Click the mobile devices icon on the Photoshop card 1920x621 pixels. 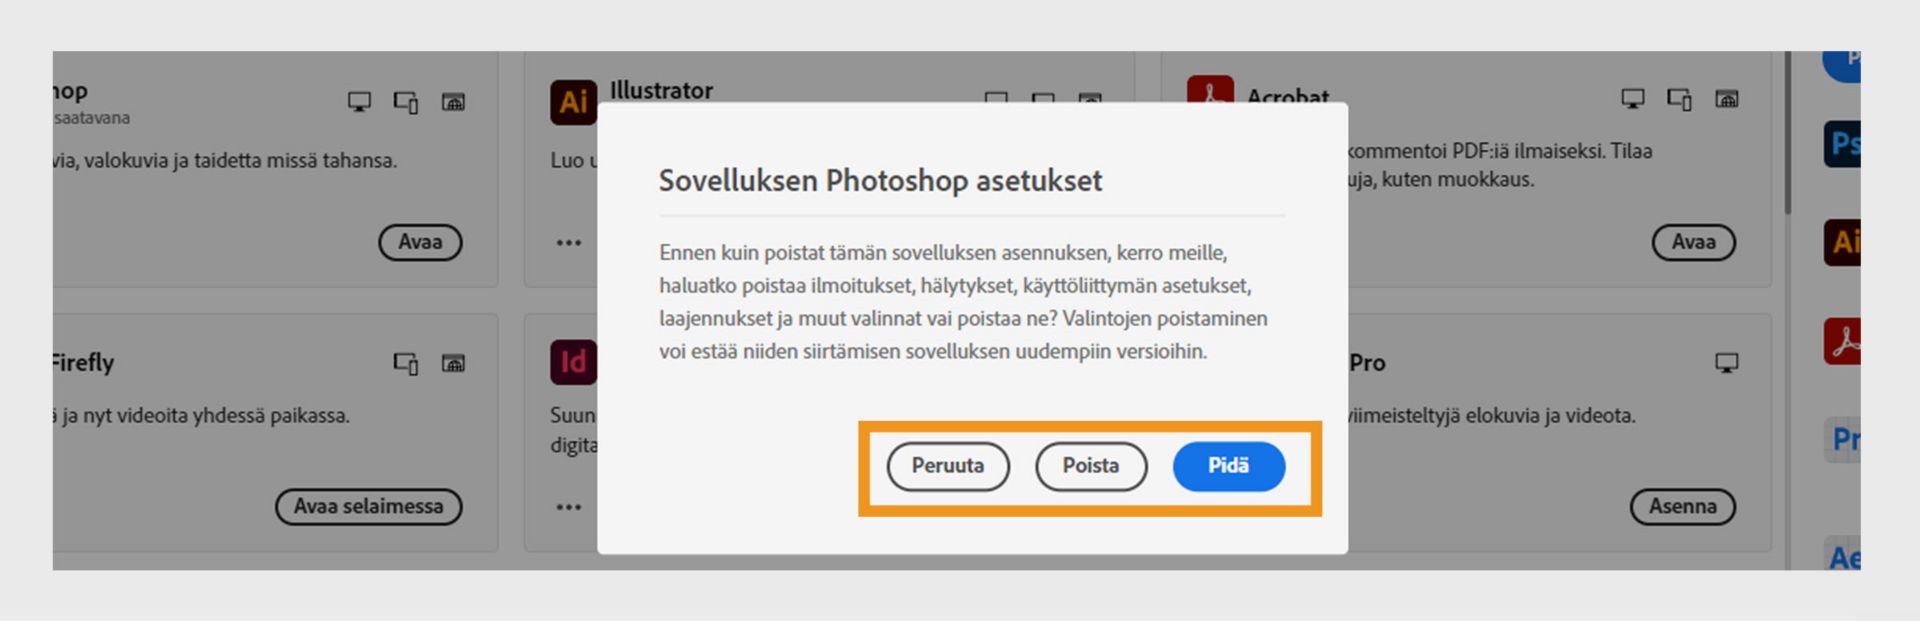click(x=405, y=100)
